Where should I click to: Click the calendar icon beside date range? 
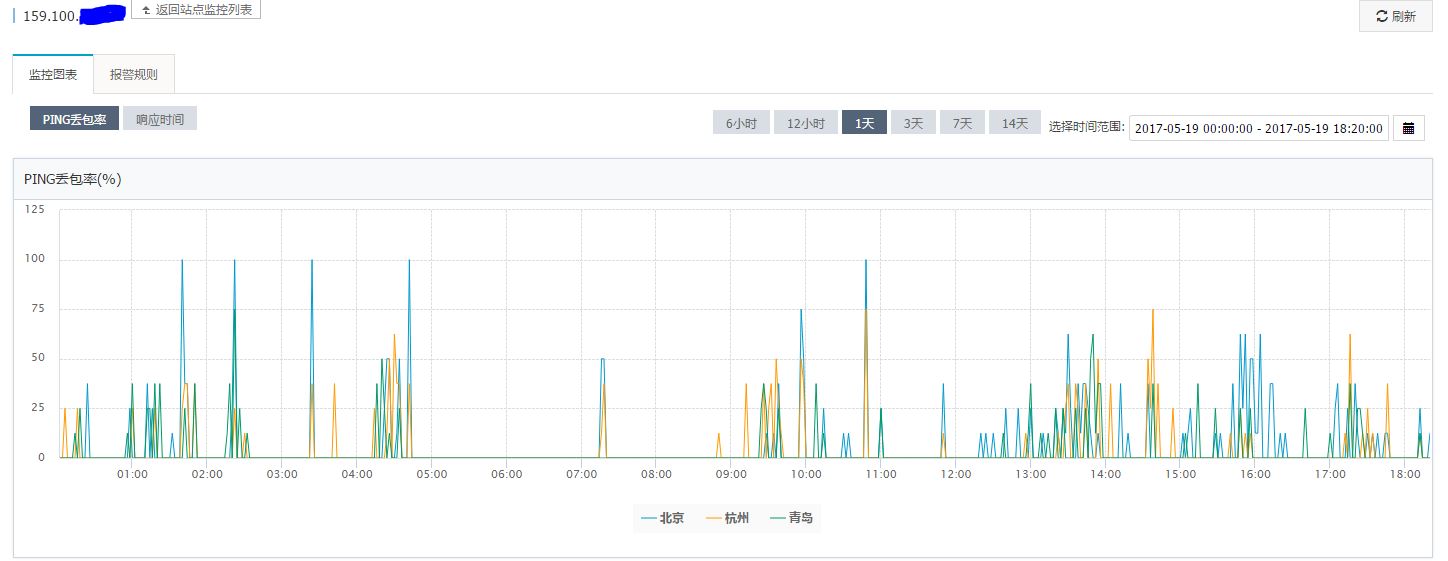pyautogui.click(x=1409, y=127)
